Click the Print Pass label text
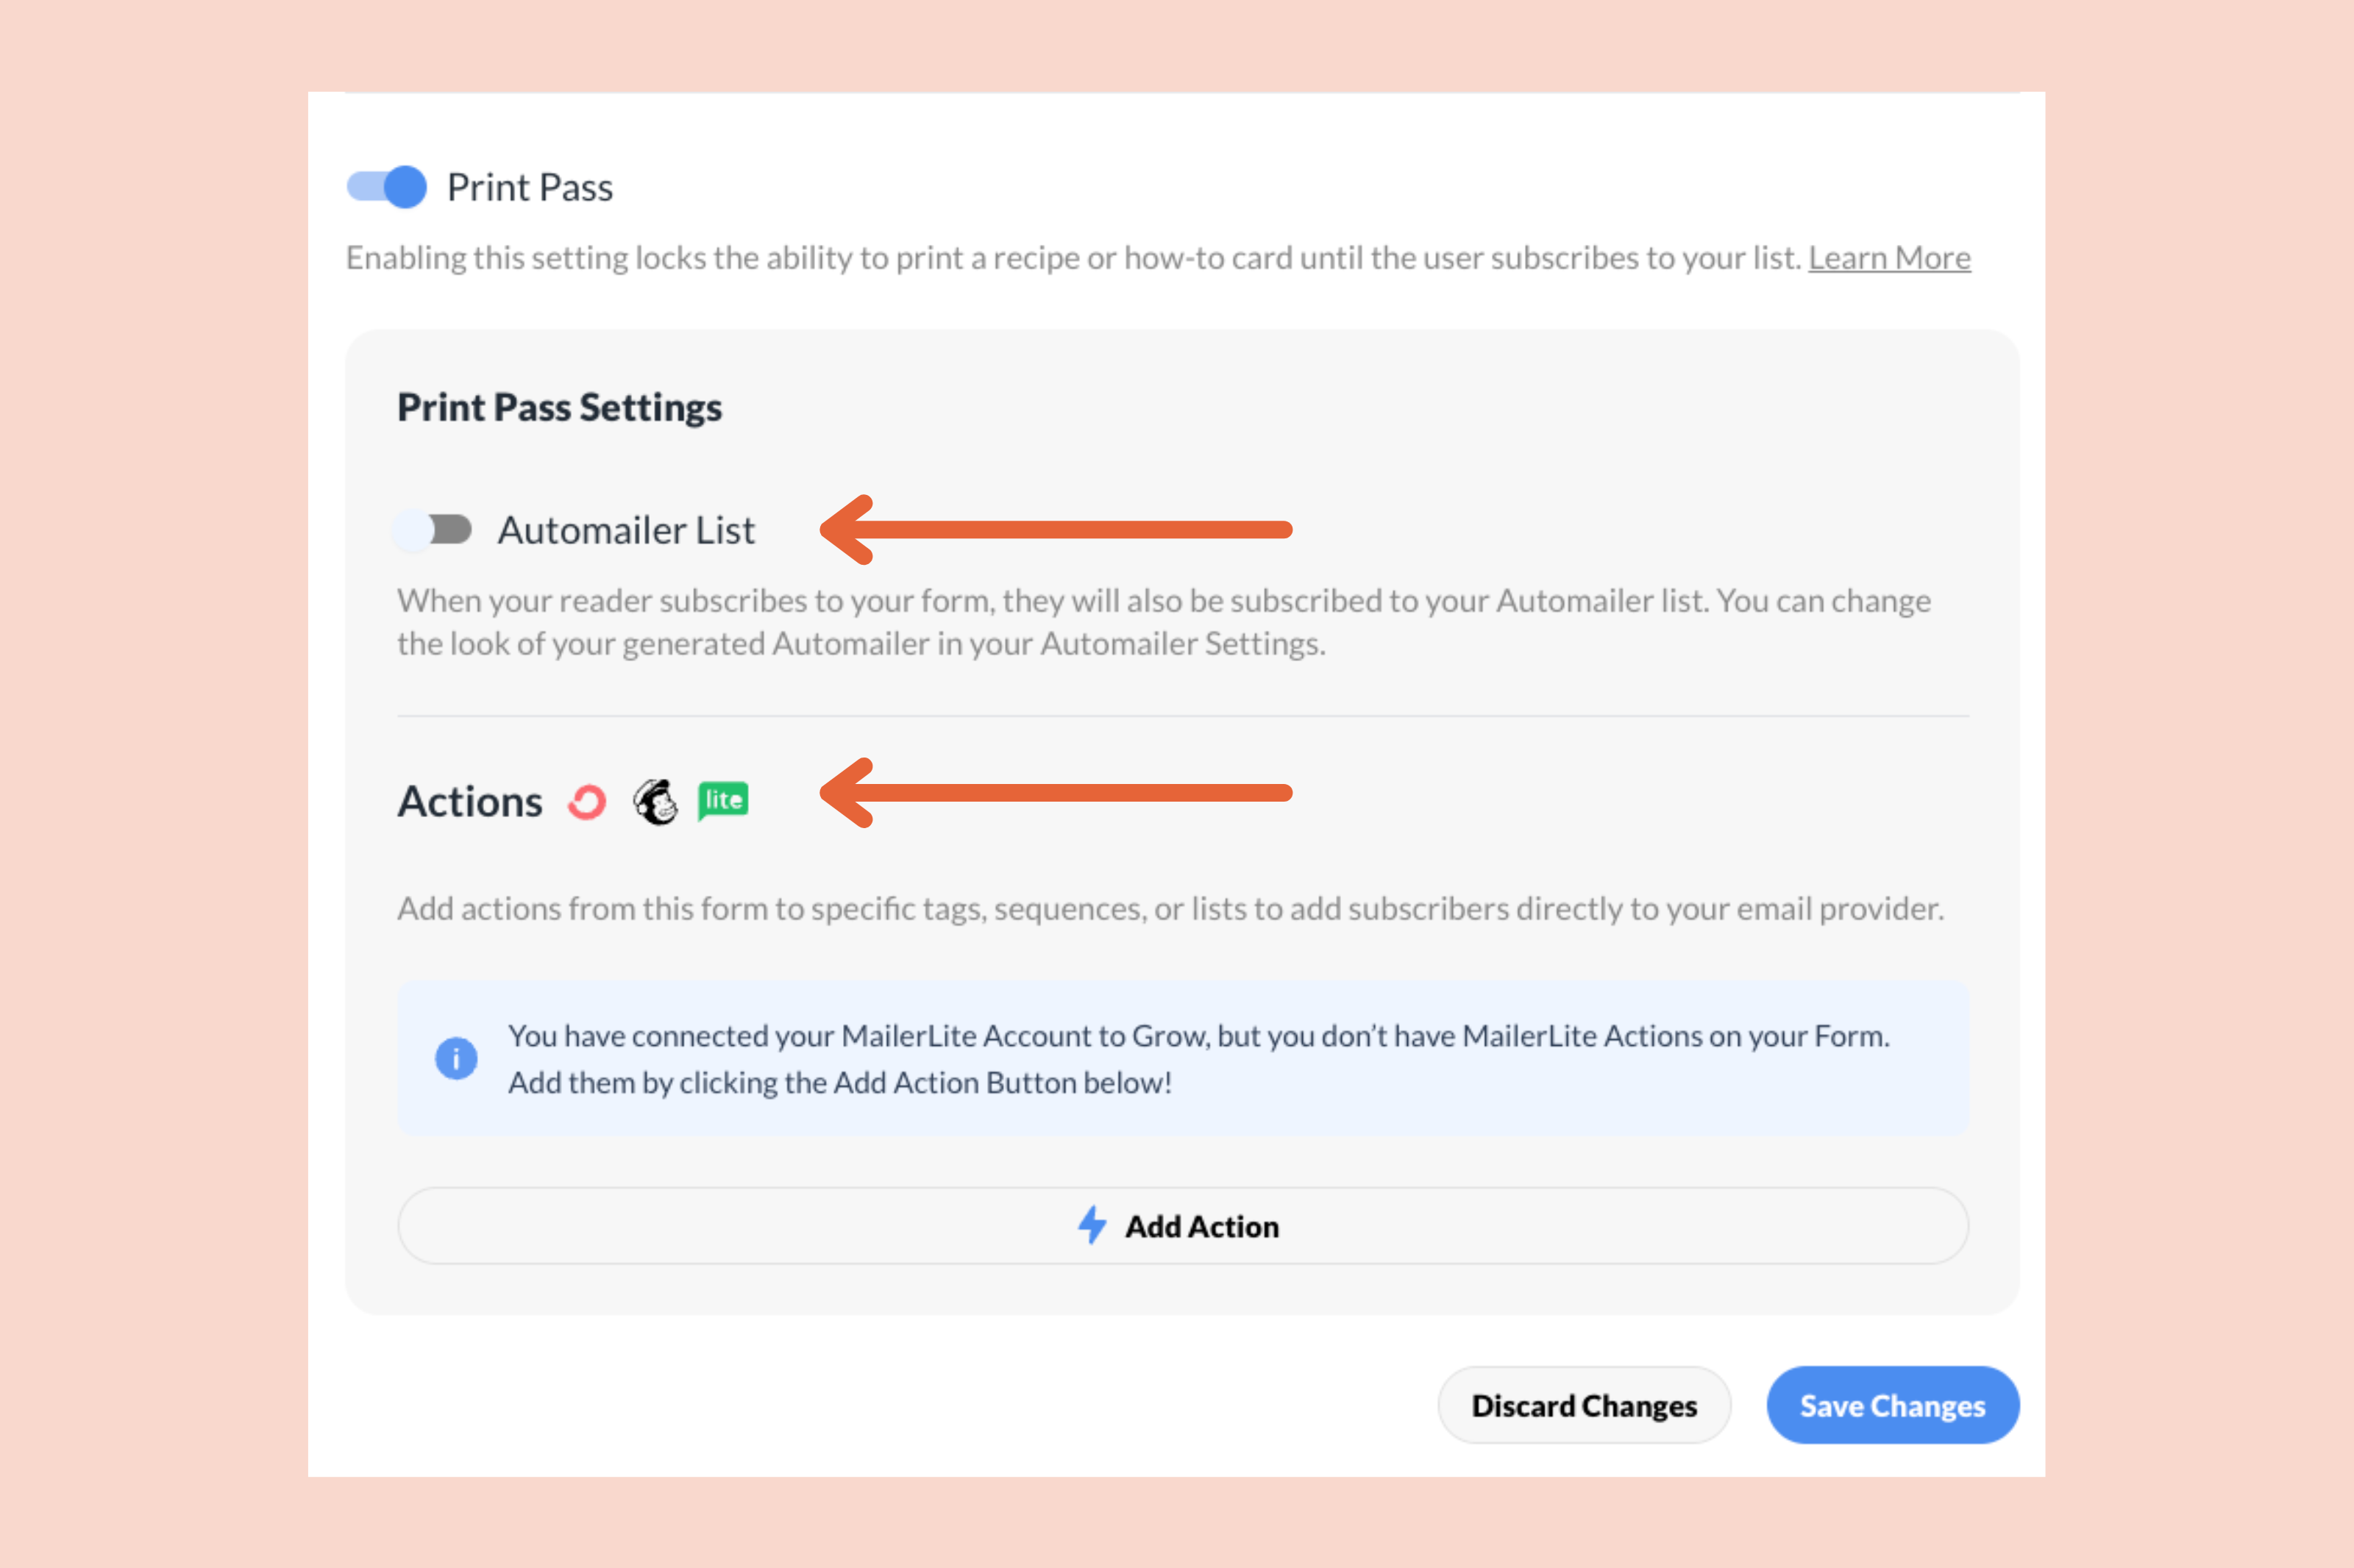 pyautogui.click(x=530, y=186)
